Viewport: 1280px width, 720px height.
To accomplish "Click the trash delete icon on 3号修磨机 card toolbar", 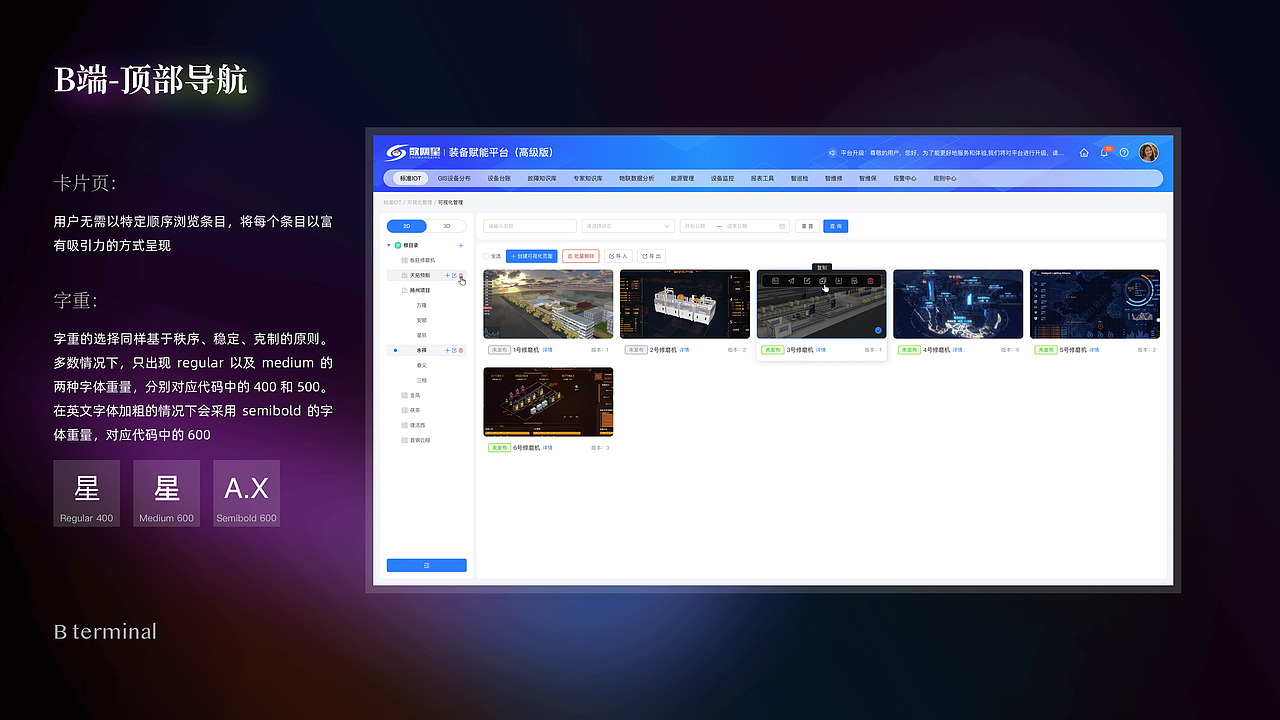I will (x=870, y=281).
